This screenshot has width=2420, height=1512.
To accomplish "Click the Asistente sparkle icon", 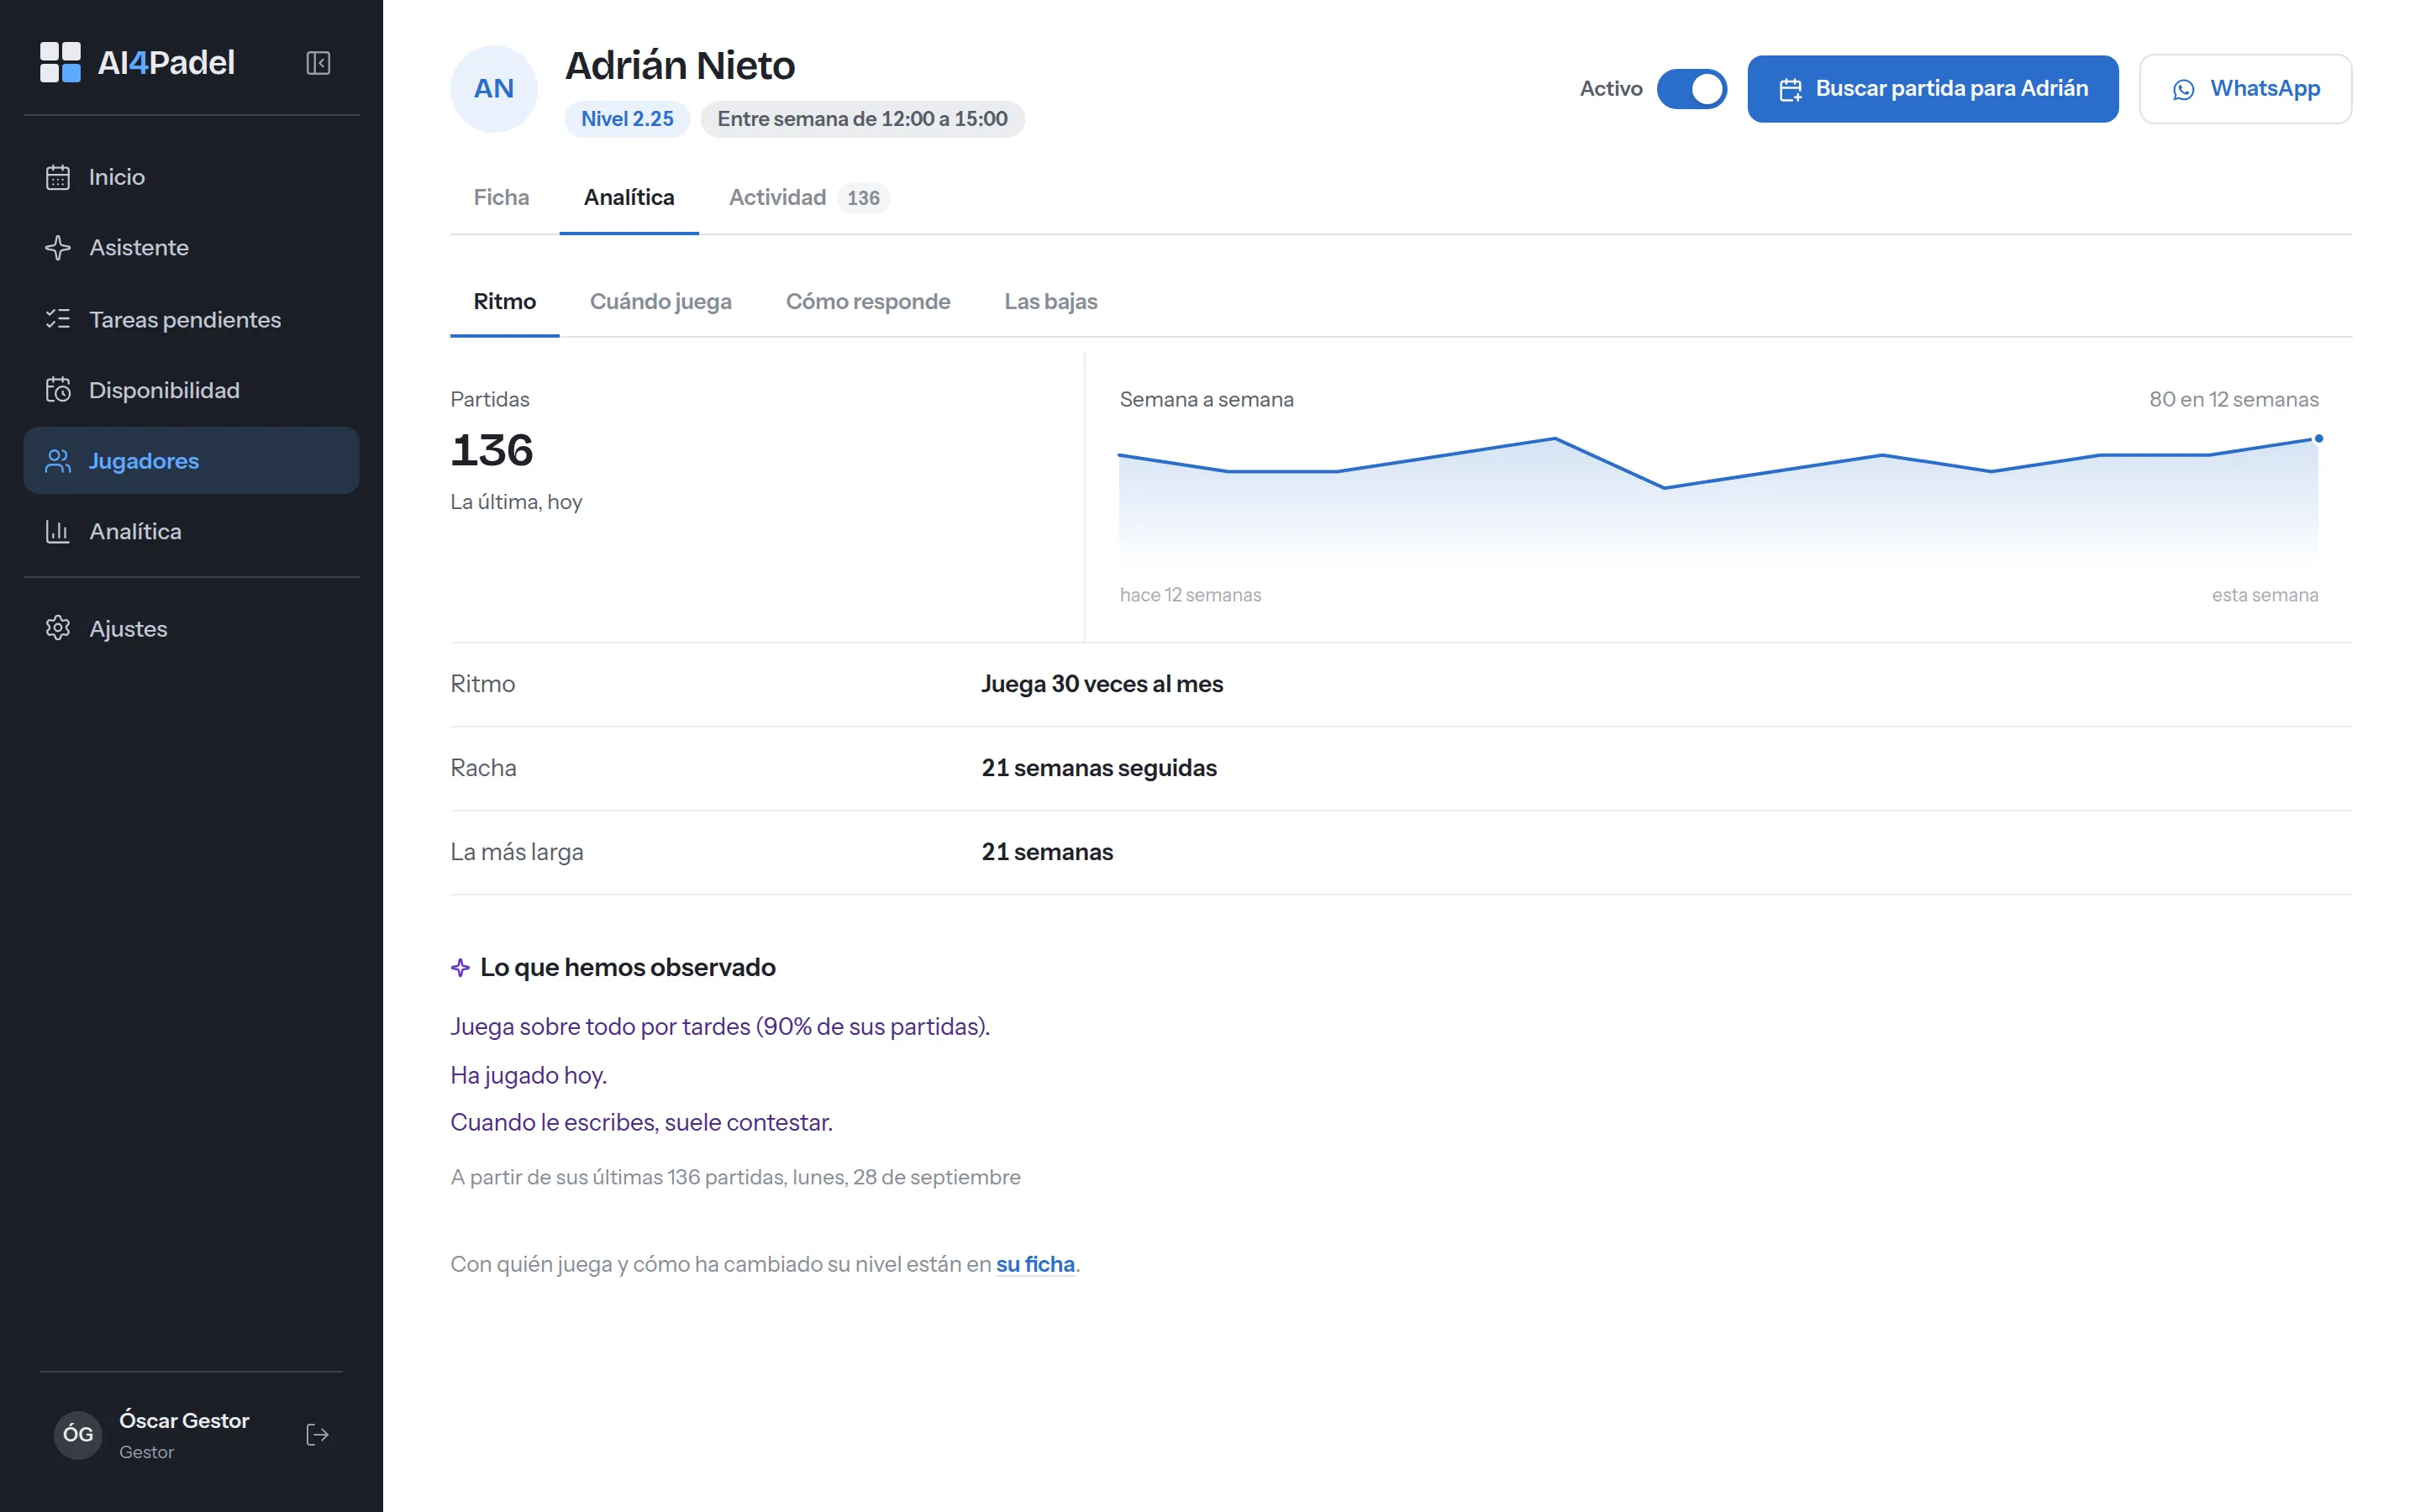I will [x=58, y=248].
